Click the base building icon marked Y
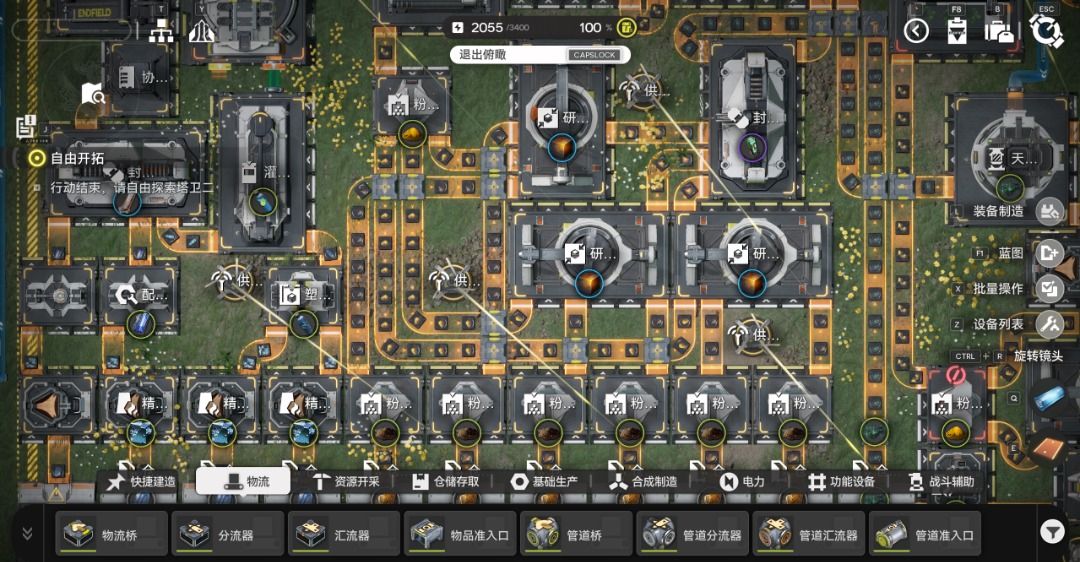 click(201, 31)
